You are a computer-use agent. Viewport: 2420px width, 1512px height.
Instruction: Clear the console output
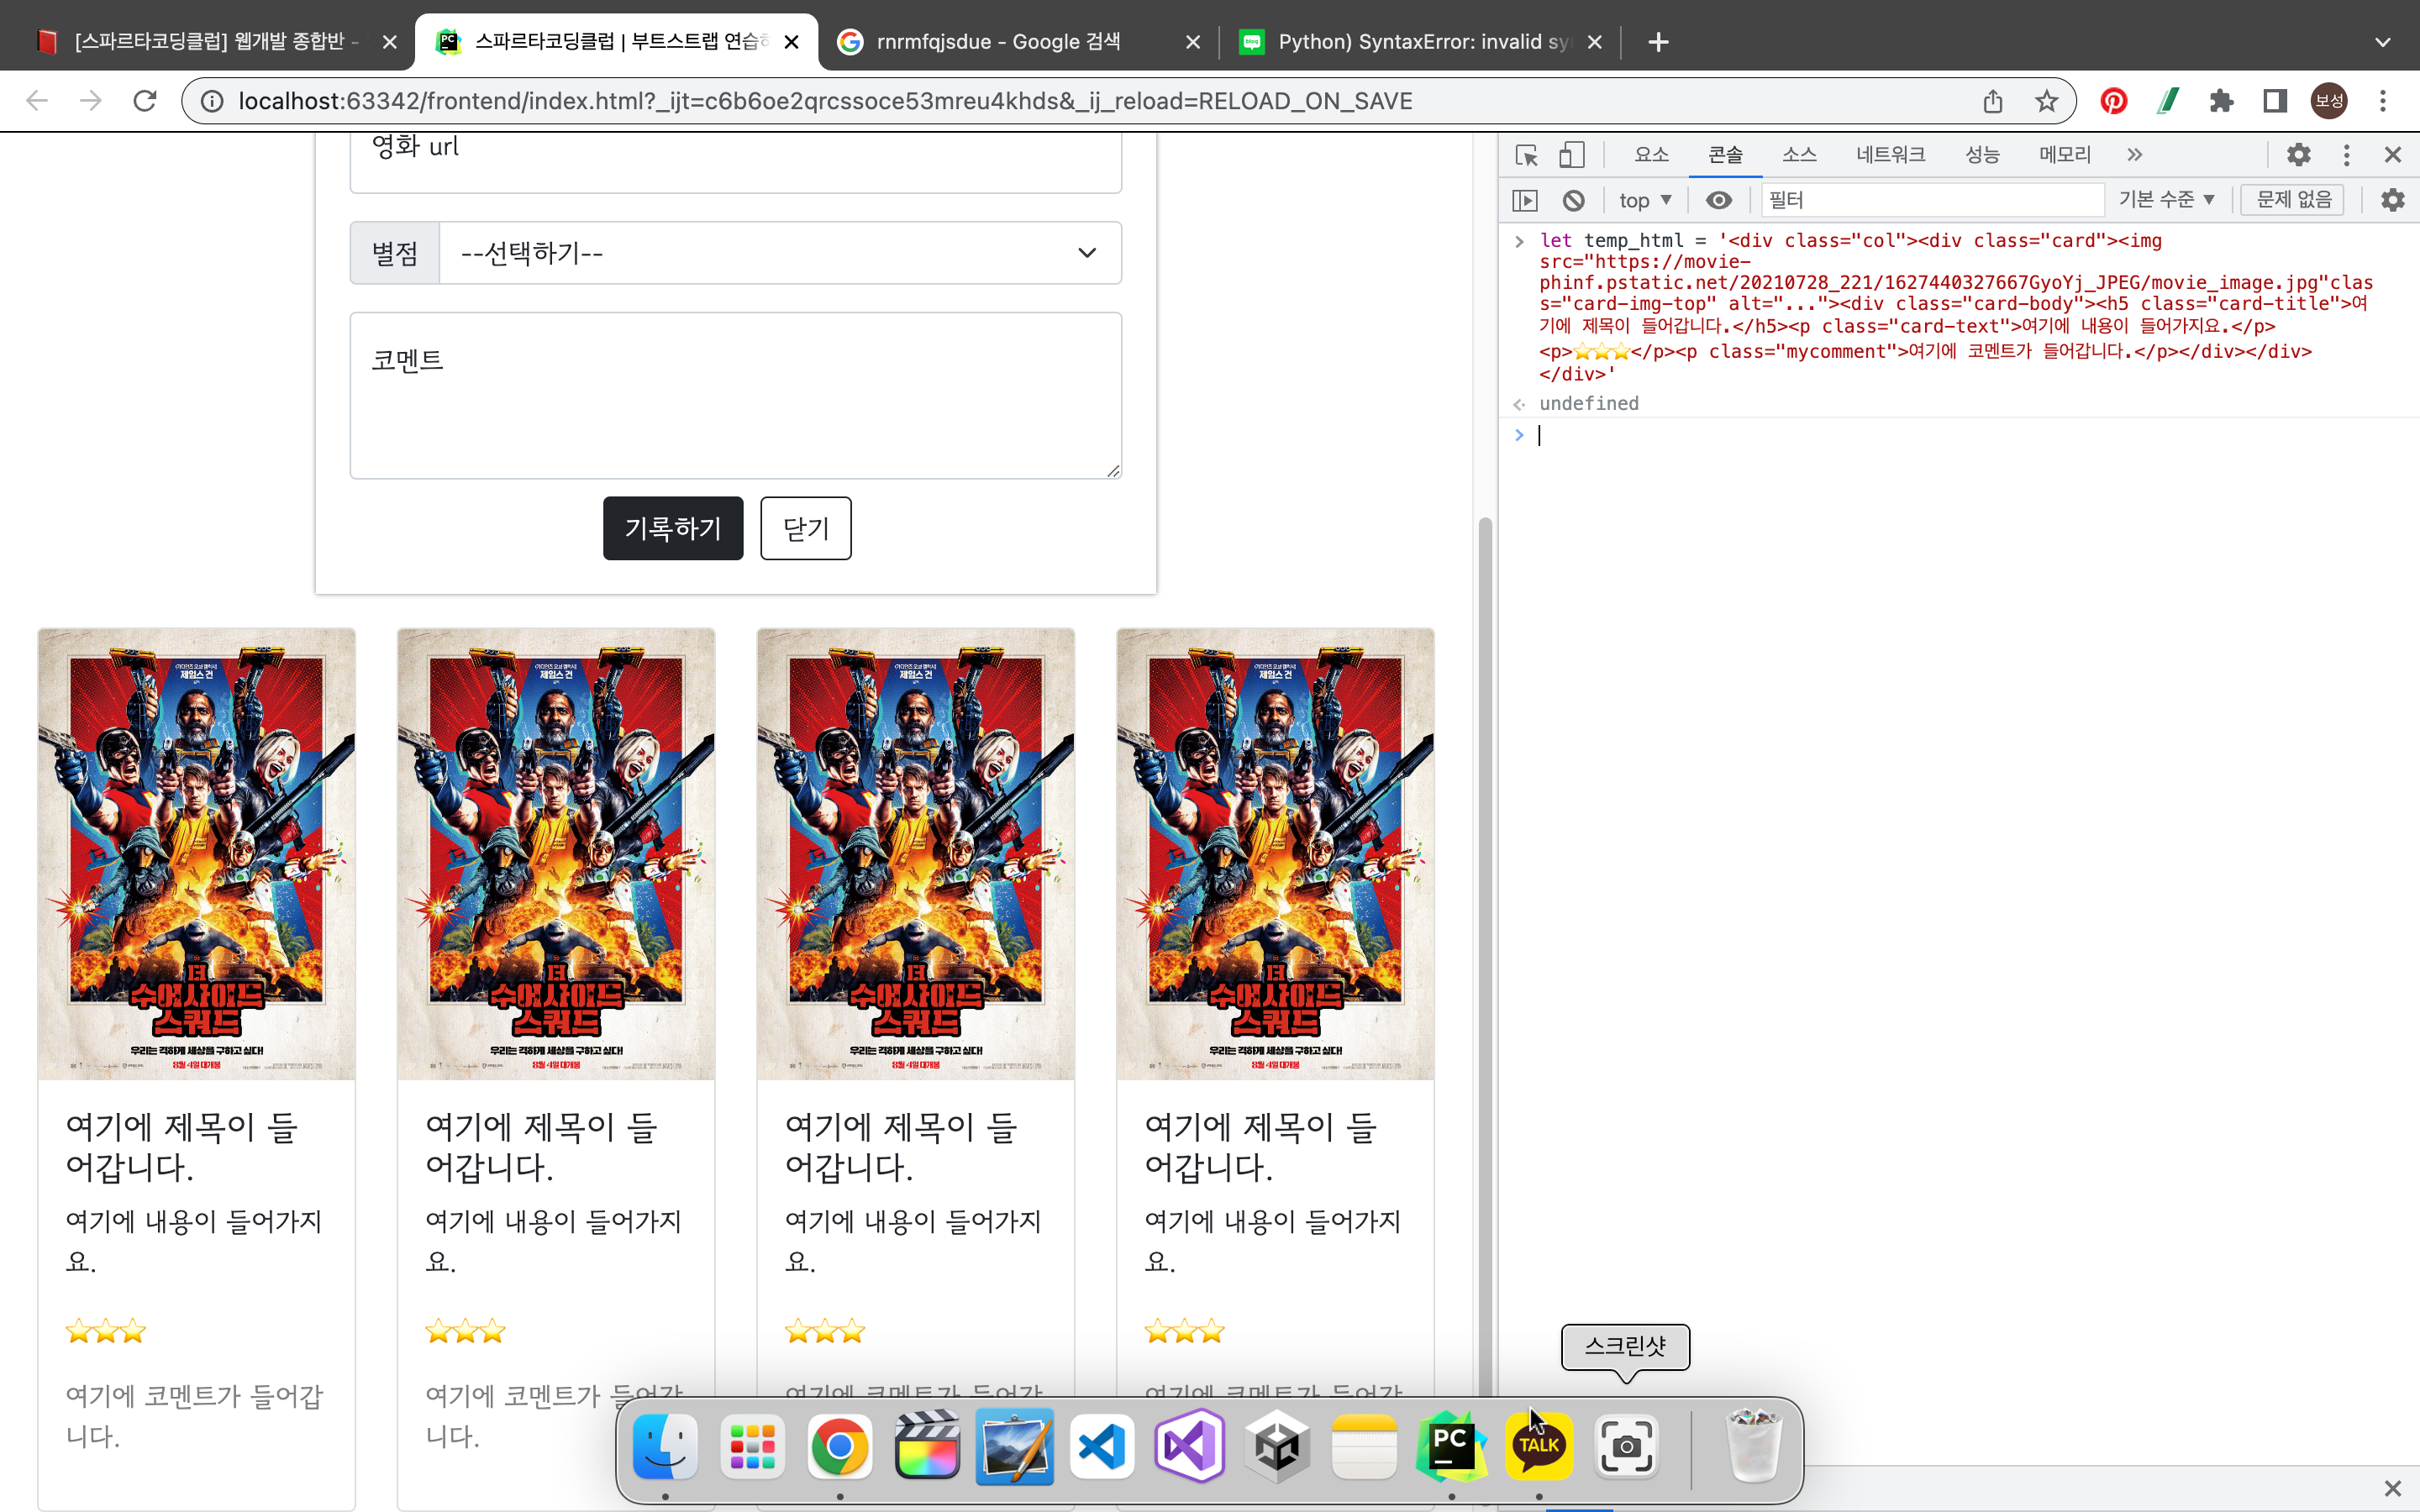1574,200
